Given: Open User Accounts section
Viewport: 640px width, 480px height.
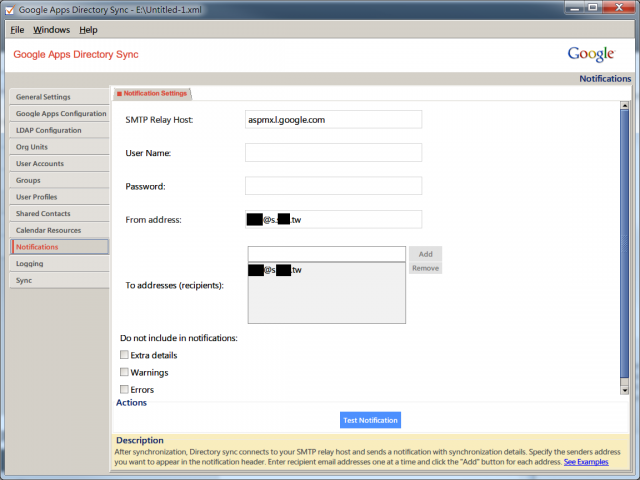Looking at the screenshot, I should tap(60, 164).
